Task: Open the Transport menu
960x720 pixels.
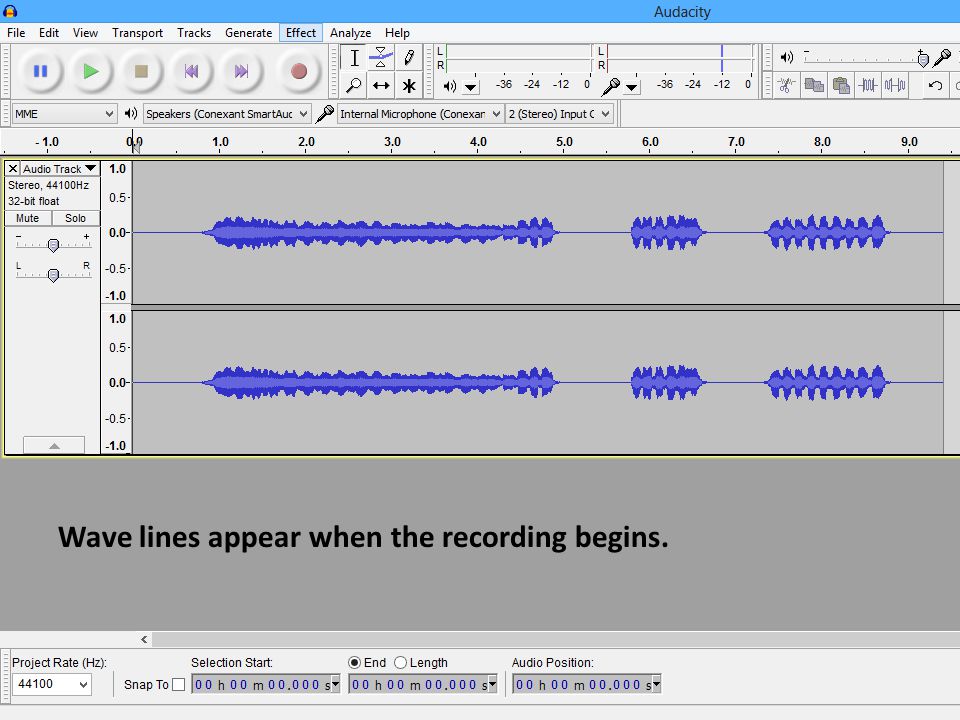Action: pos(137,32)
